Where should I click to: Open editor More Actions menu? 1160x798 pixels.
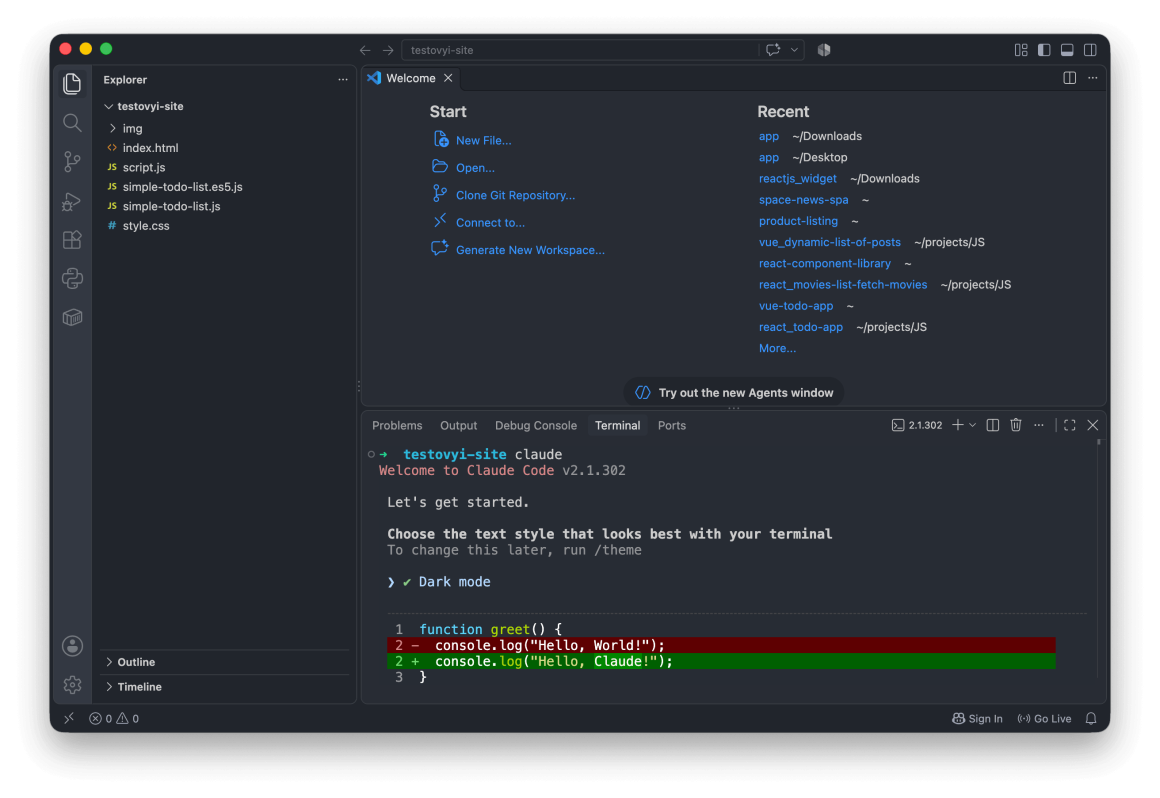[x=1093, y=78]
